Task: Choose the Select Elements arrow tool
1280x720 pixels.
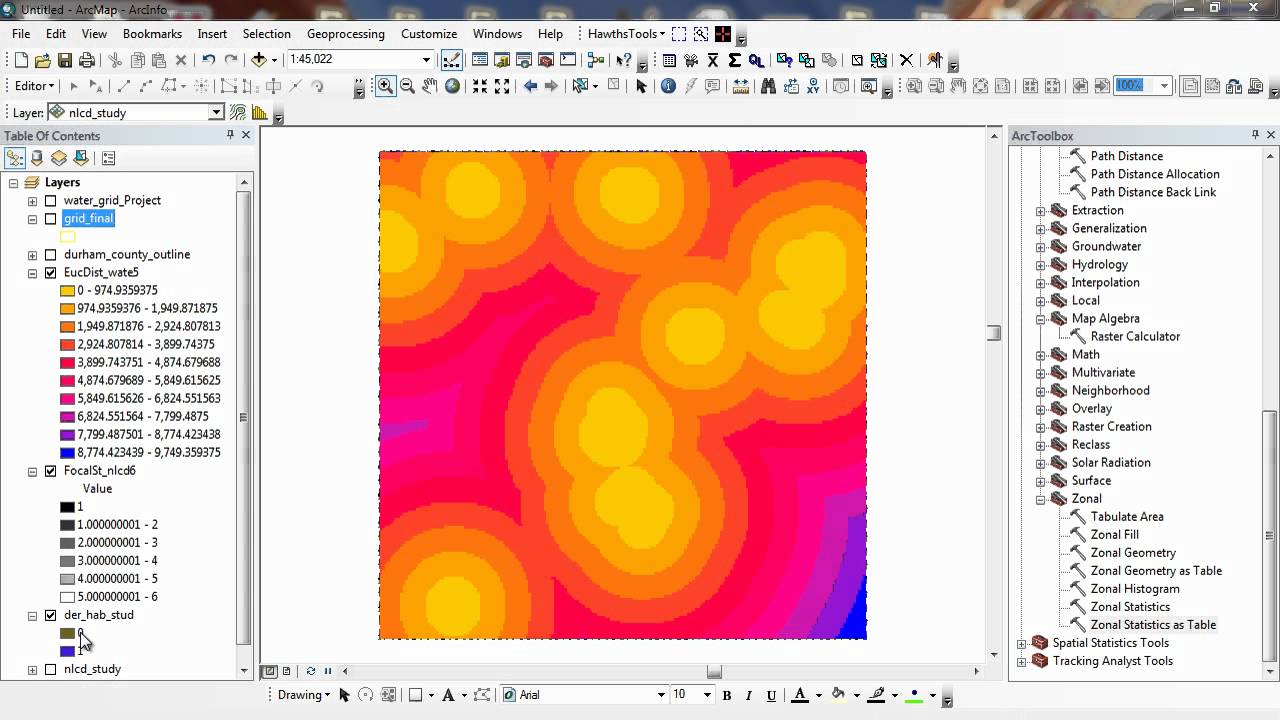Action: pos(641,86)
